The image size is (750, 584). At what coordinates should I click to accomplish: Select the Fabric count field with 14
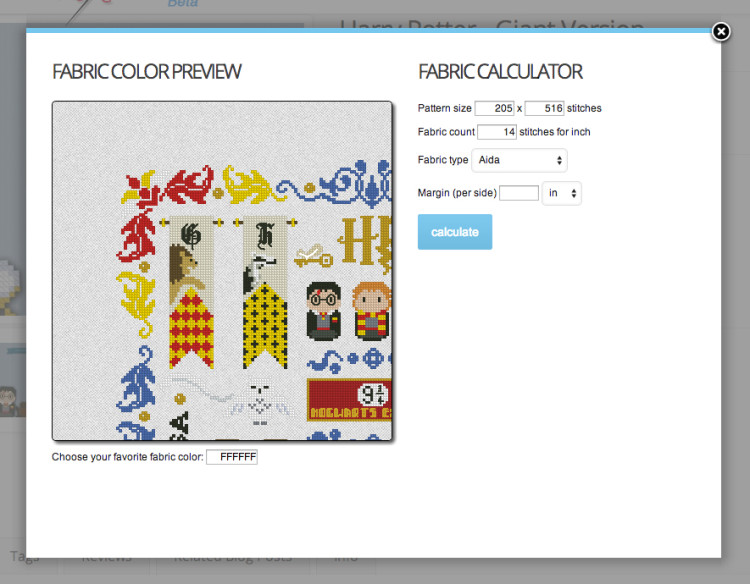(x=497, y=132)
